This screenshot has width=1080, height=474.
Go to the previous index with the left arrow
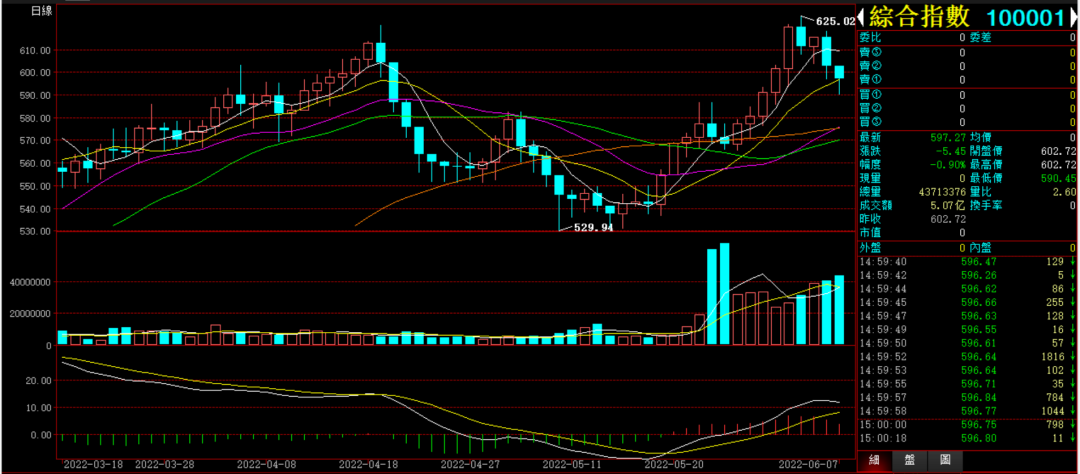click(x=860, y=17)
